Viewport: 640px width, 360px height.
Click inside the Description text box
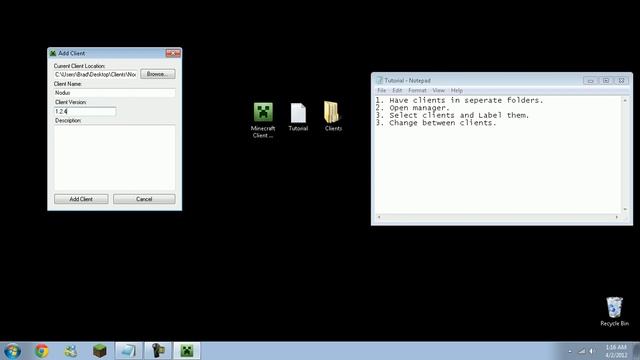pyautogui.click(x=114, y=157)
